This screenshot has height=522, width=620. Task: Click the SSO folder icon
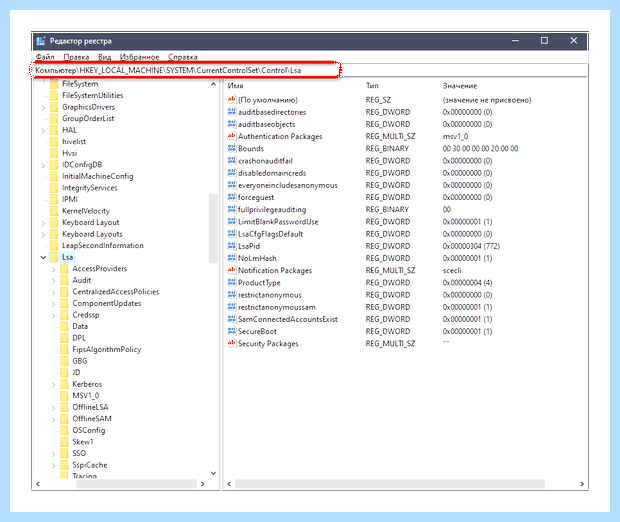point(64,453)
